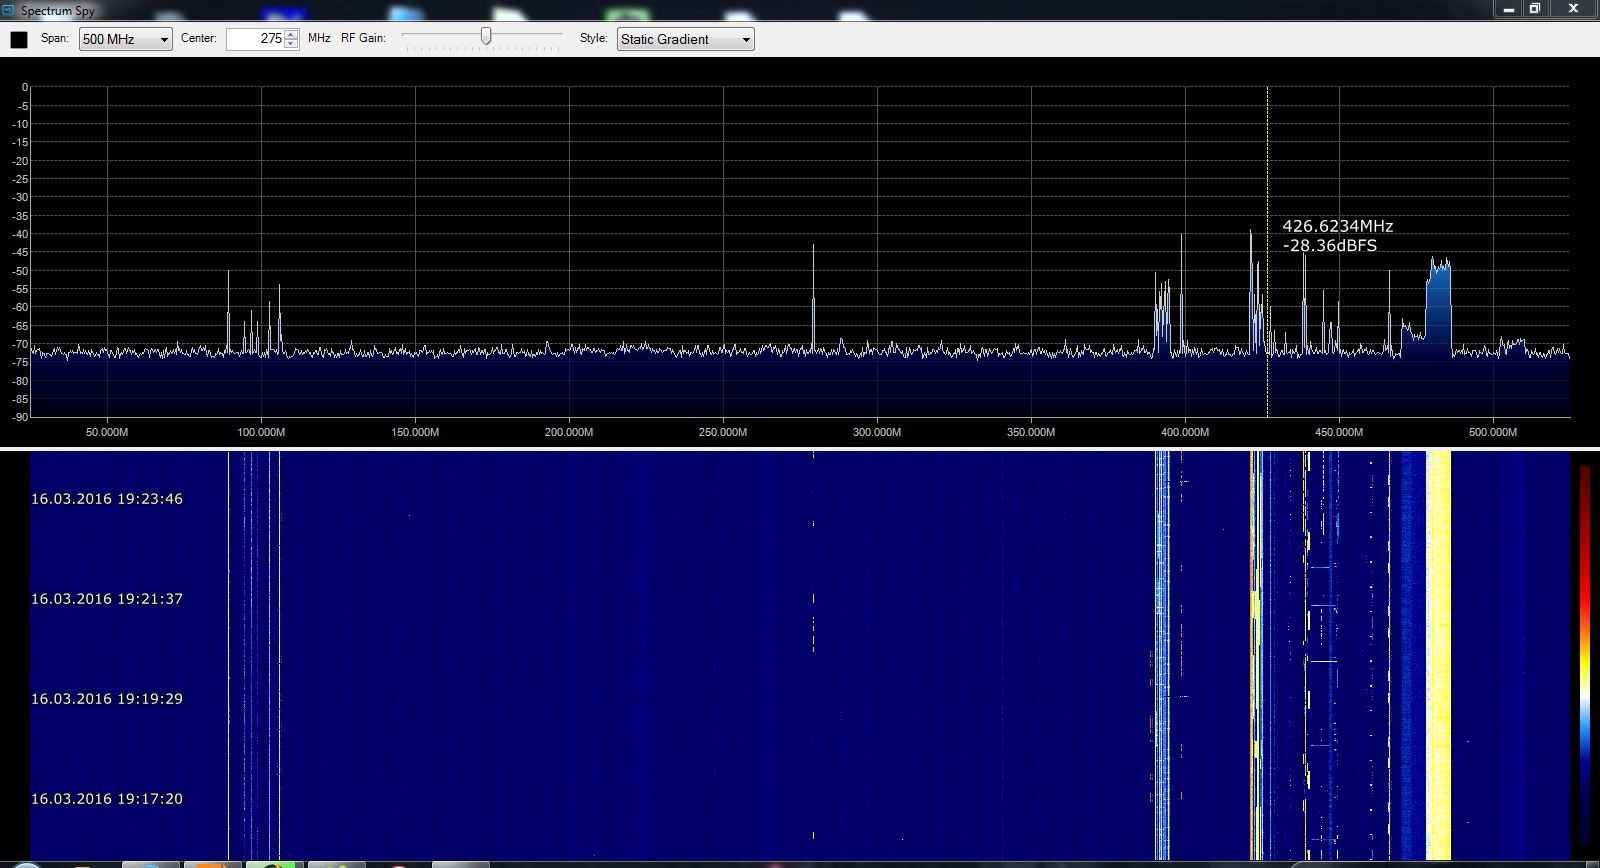
Task: Click waterfall timestamp 16.03.2016 19:17:20
Action: (107, 799)
